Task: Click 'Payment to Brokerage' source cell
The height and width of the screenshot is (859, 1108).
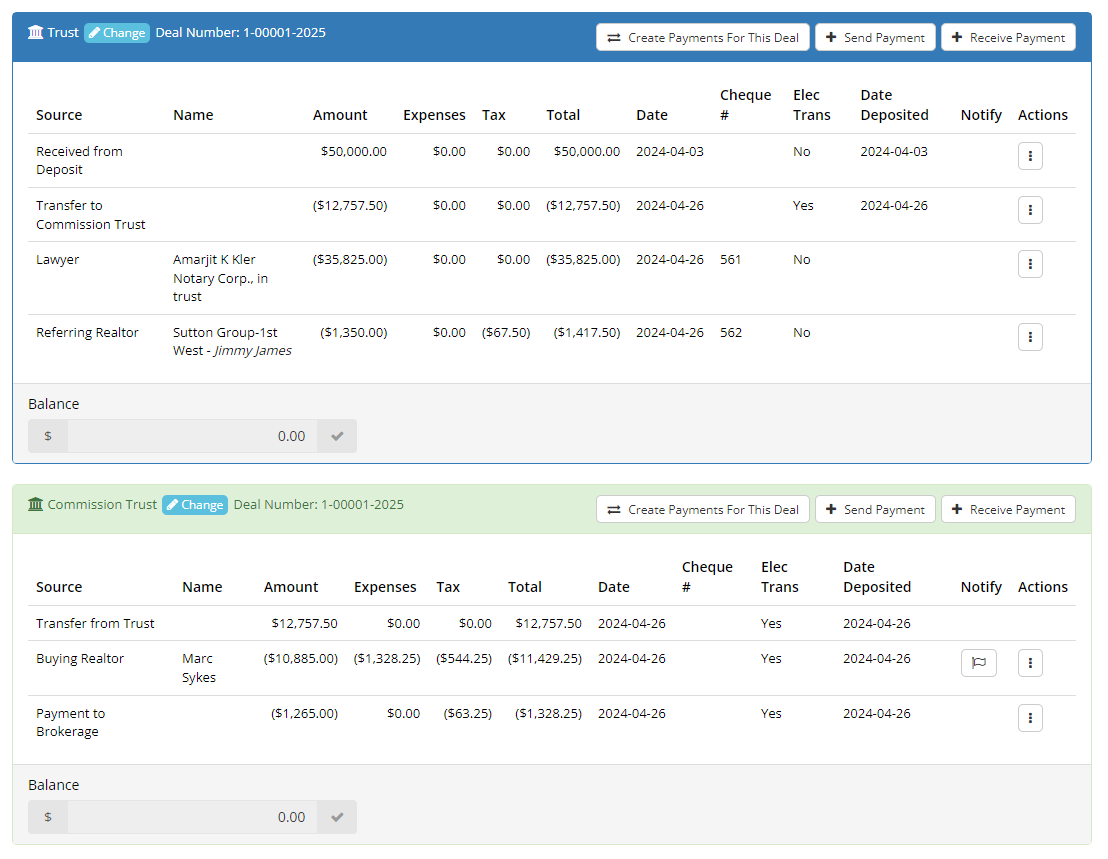Action: [x=70, y=722]
